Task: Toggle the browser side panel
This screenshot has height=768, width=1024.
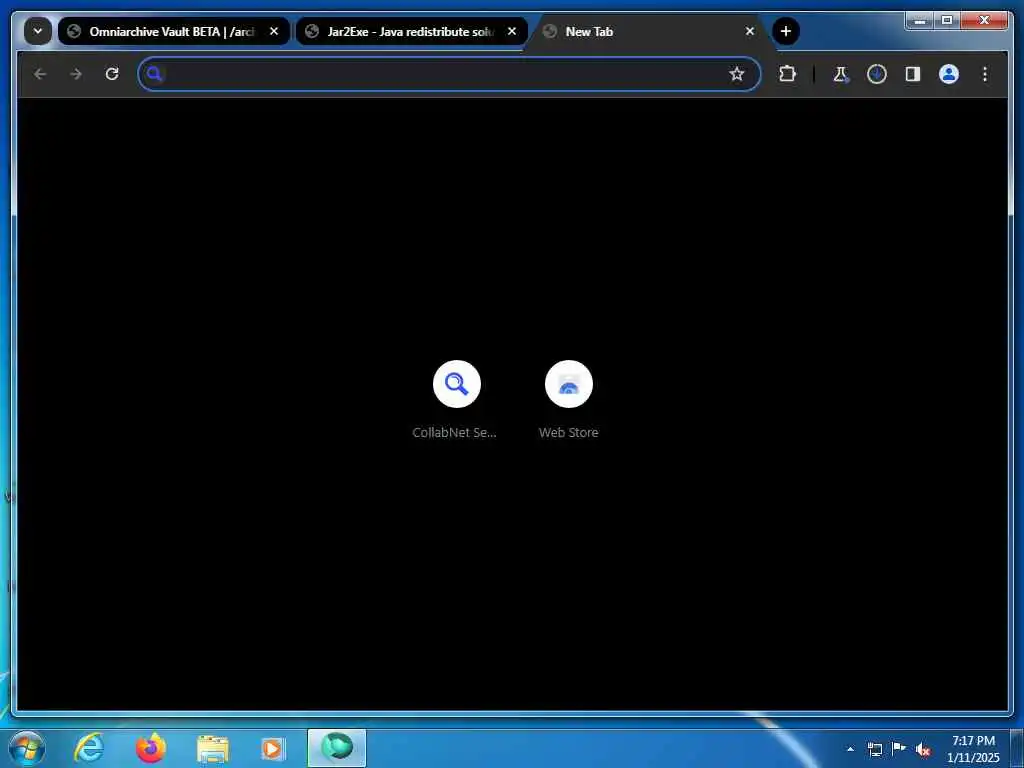Action: (x=912, y=74)
